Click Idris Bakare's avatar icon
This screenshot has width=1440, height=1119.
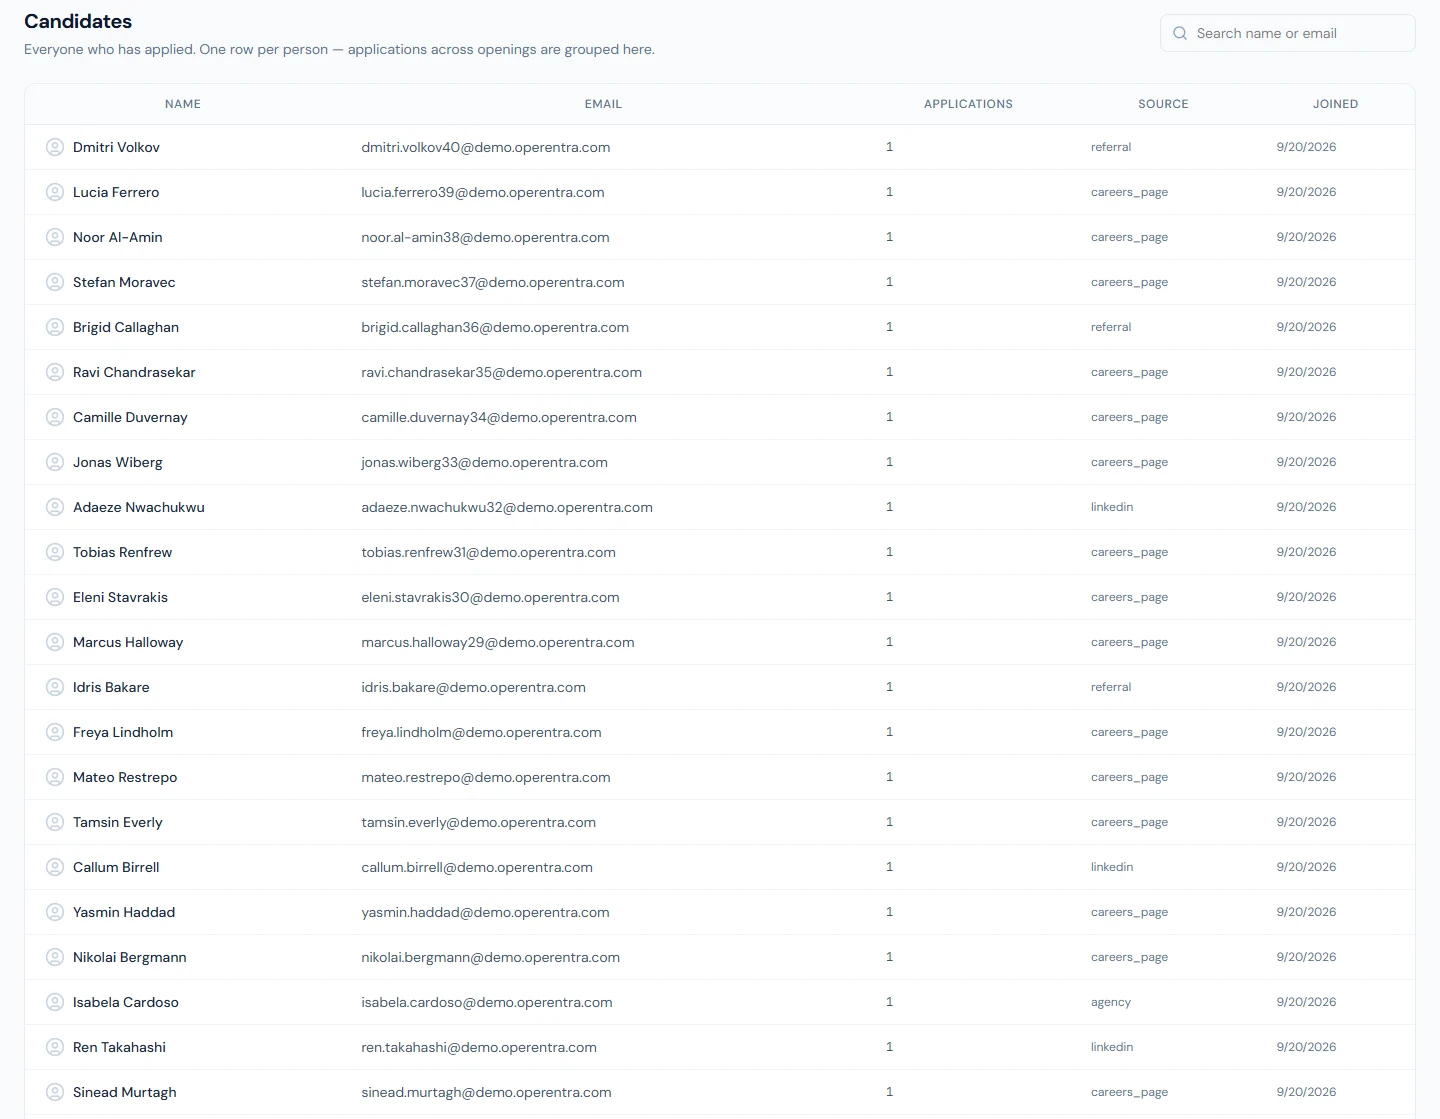tap(55, 687)
